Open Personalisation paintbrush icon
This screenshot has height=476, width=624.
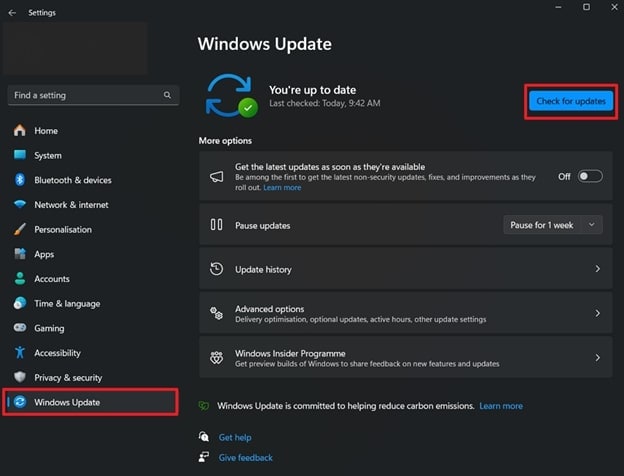click(20, 229)
